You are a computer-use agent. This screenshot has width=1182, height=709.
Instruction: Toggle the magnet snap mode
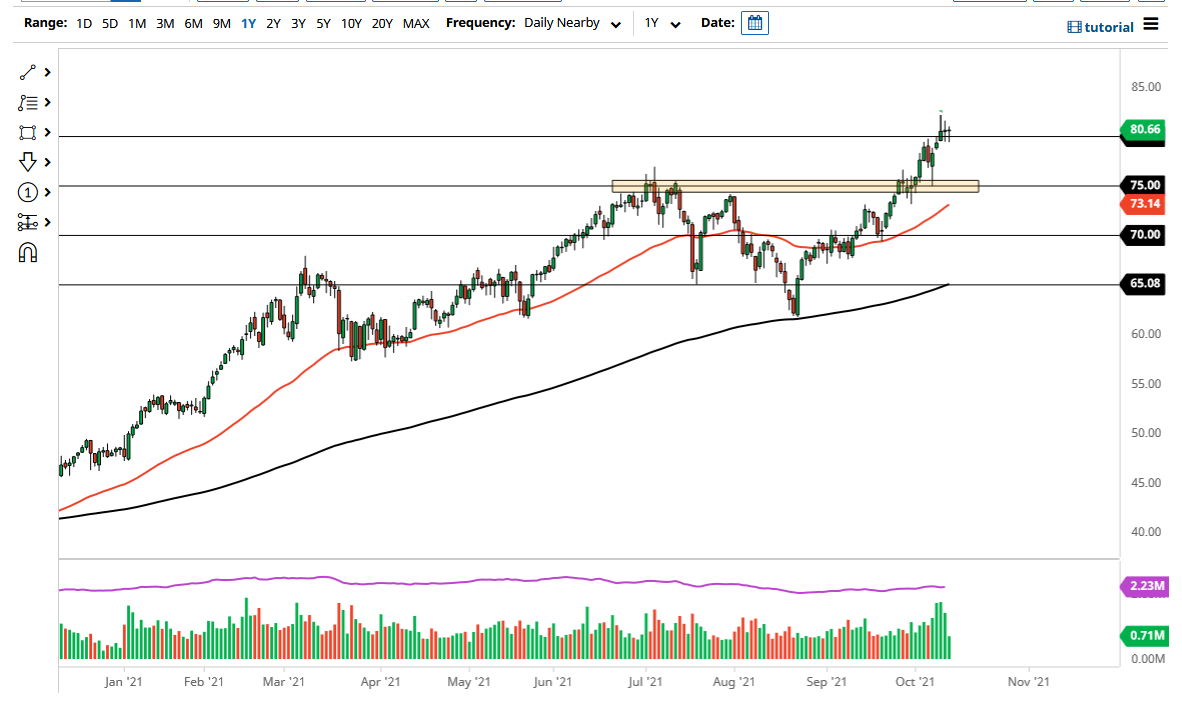tap(27, 253)
